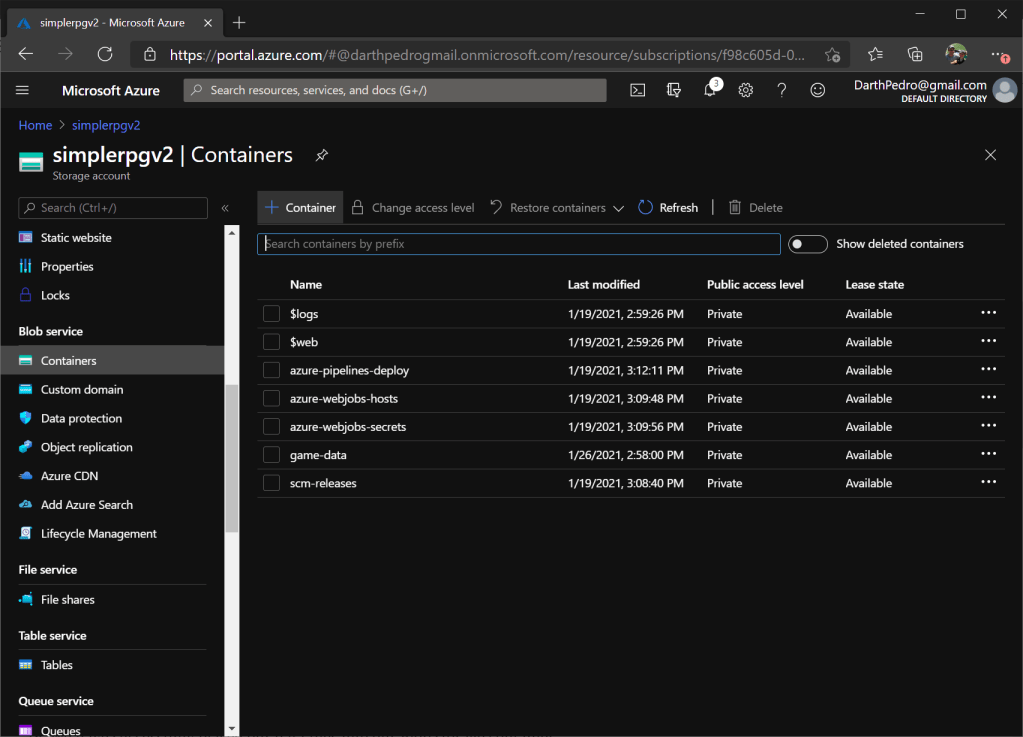This screenshot has width=1023, height=737.
Task: Click the Home breadcrumb link
Action: coord(35,125)
